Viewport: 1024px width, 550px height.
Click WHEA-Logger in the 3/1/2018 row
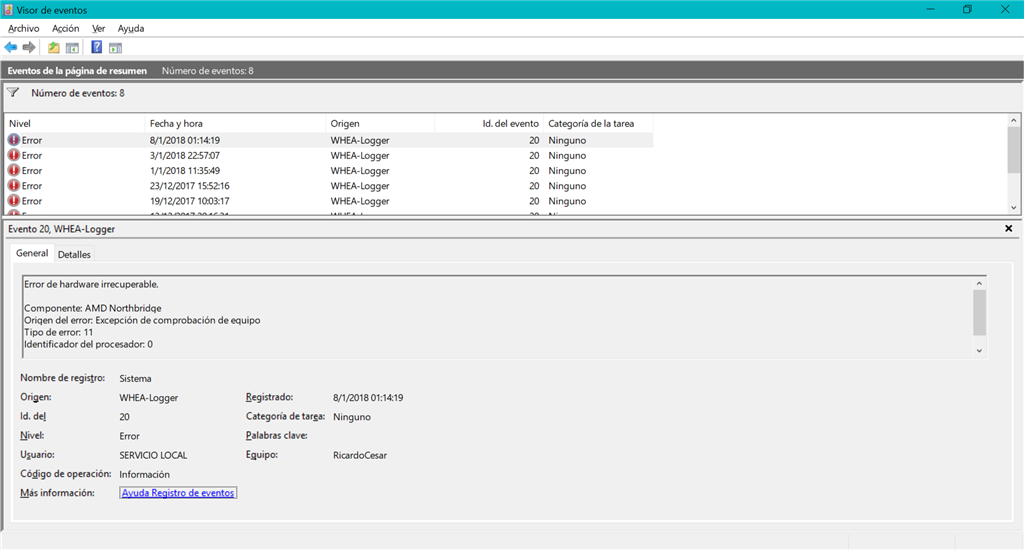[x=360, y=155]
